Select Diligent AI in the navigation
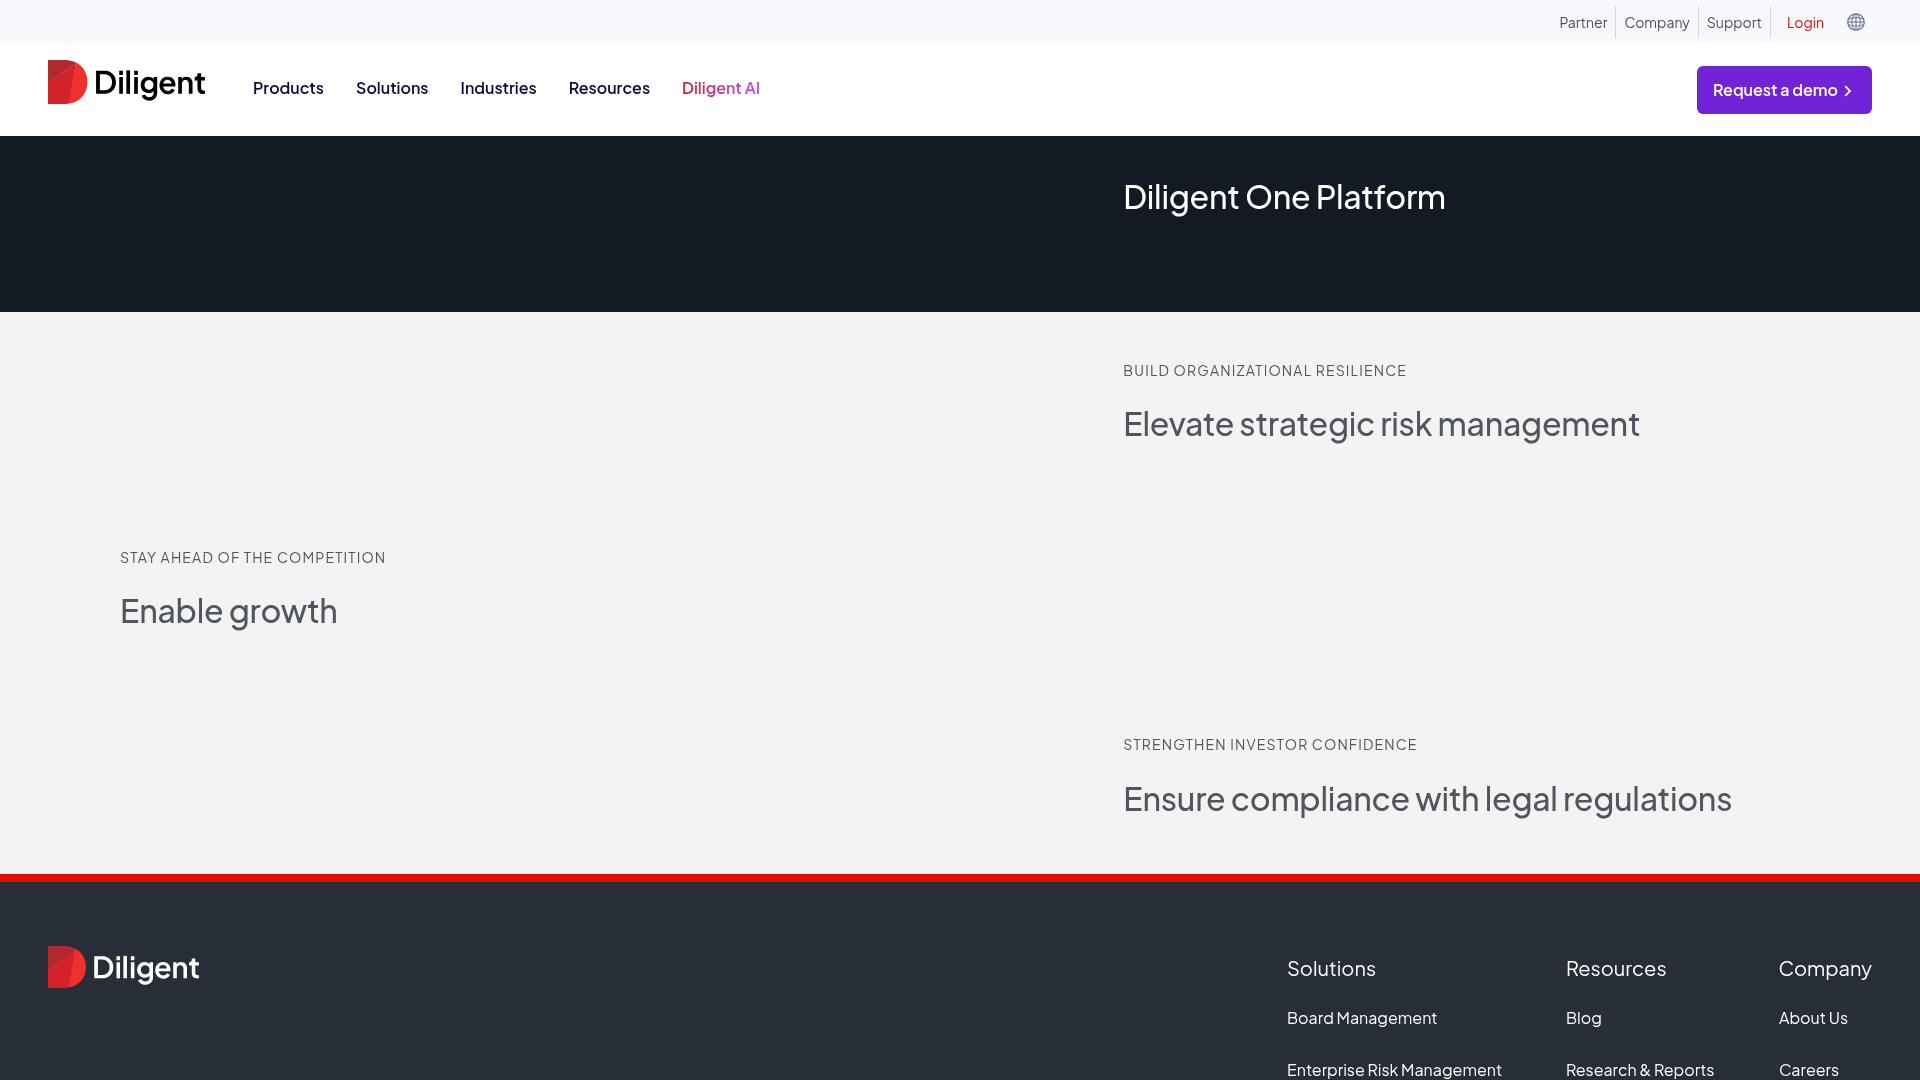Screen dimensions: 1920x1080 click(720, 89)
